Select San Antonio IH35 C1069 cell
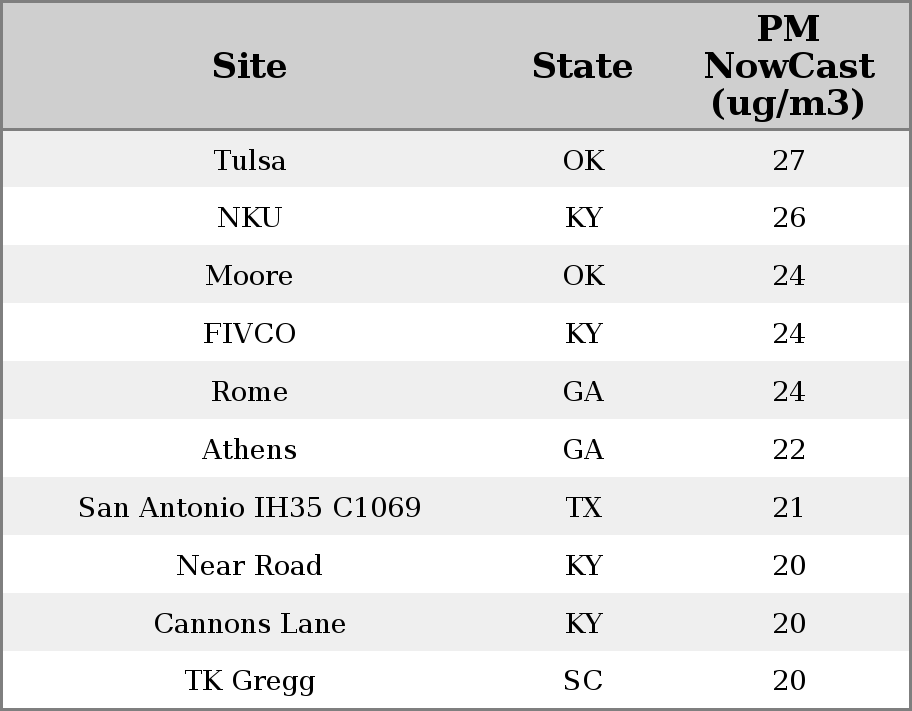 click(250, 507)
